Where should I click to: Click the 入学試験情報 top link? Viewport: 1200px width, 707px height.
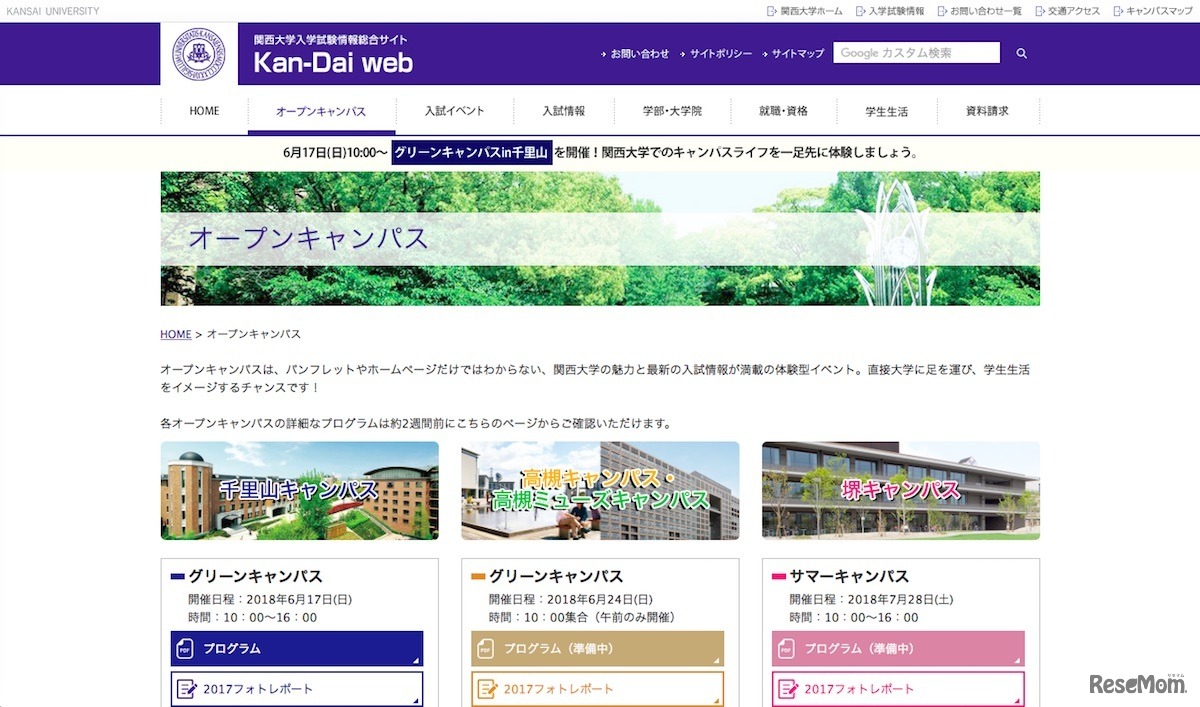[x=896, y=11]
